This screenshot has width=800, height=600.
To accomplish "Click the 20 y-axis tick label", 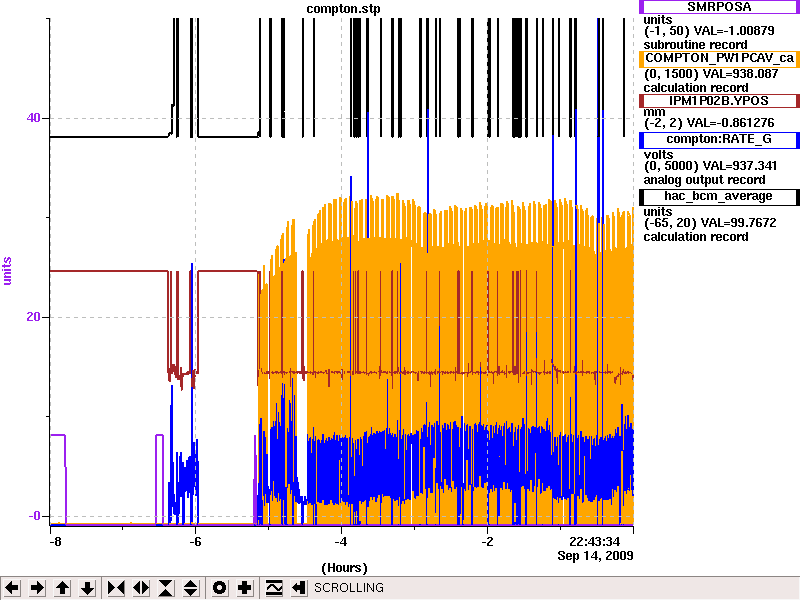I will point(33,317).
